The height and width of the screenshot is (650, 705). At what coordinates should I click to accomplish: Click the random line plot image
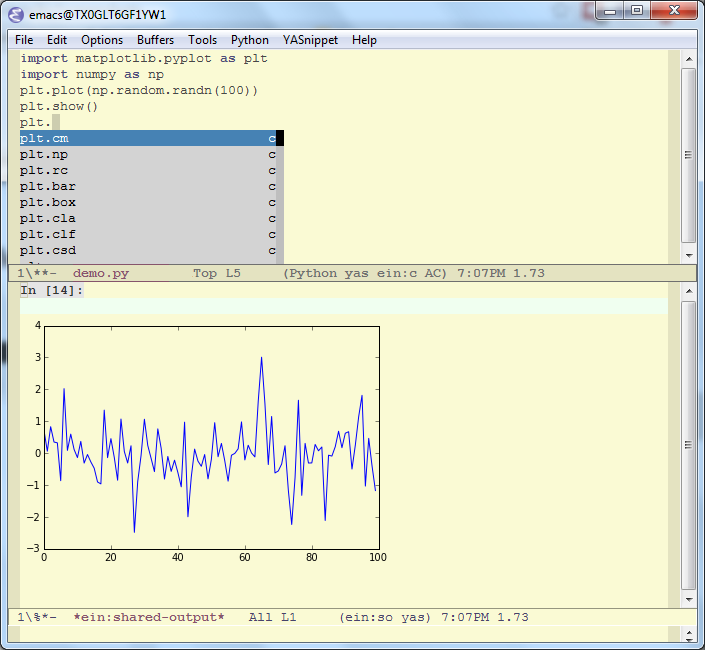(210, 440)
